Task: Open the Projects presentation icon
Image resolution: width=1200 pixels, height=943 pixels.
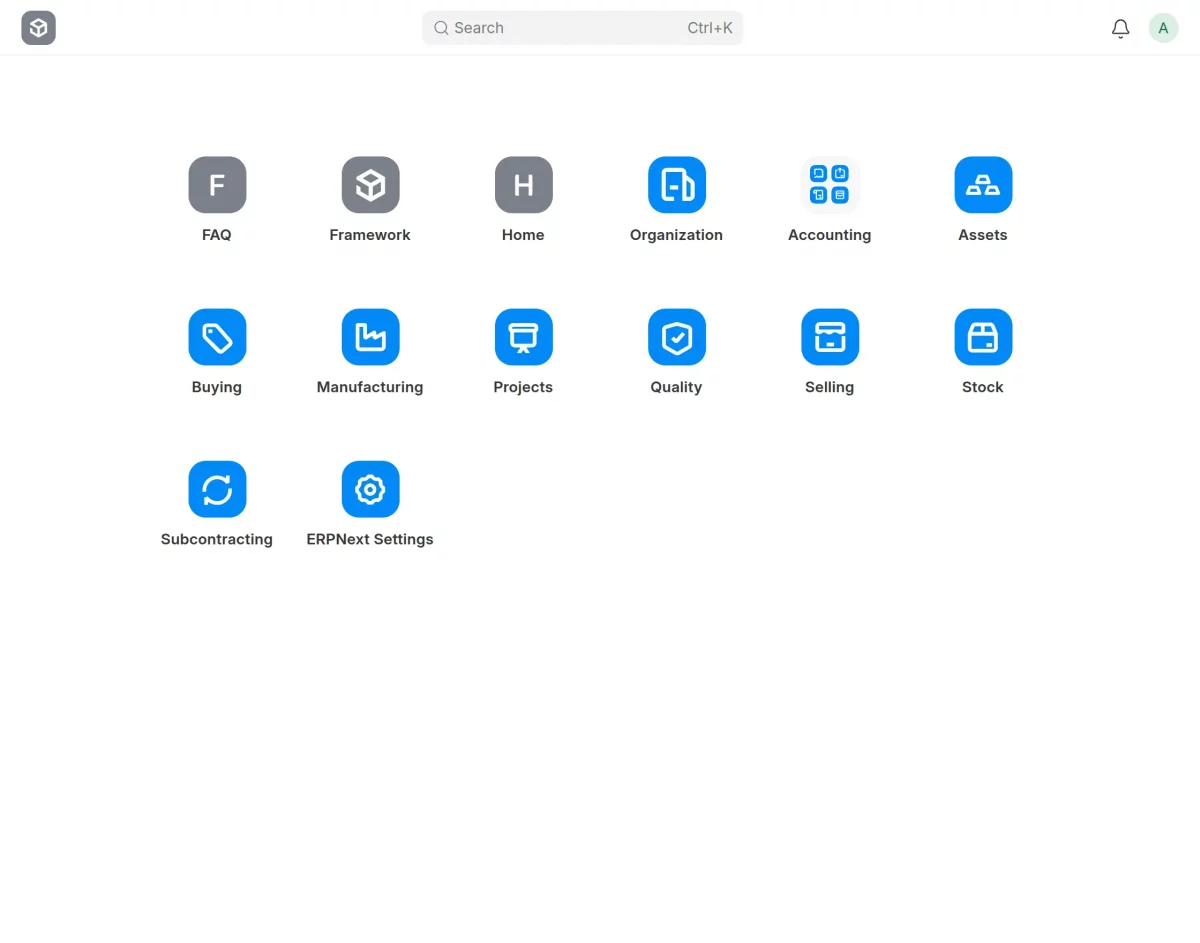Action: click(x=523, y=337)
